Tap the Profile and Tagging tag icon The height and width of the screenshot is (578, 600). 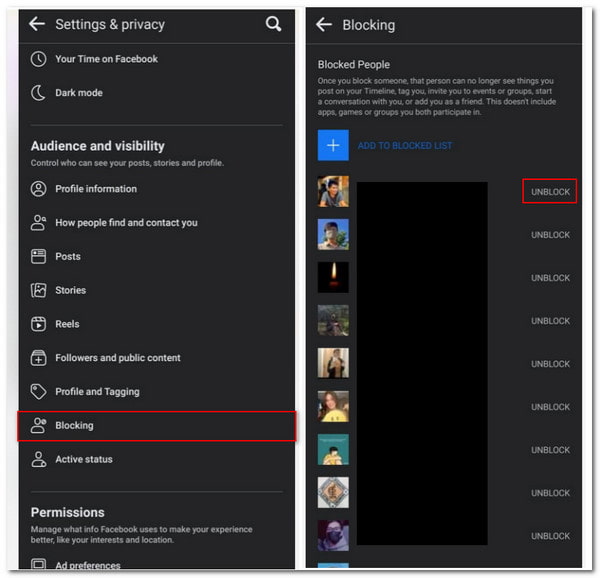pyautogui.click(x=38, y=391)
